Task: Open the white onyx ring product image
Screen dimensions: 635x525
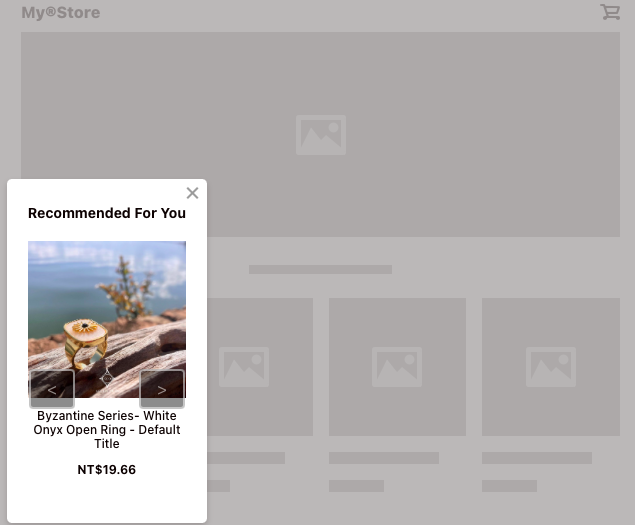Action: [x=107, y=319]
